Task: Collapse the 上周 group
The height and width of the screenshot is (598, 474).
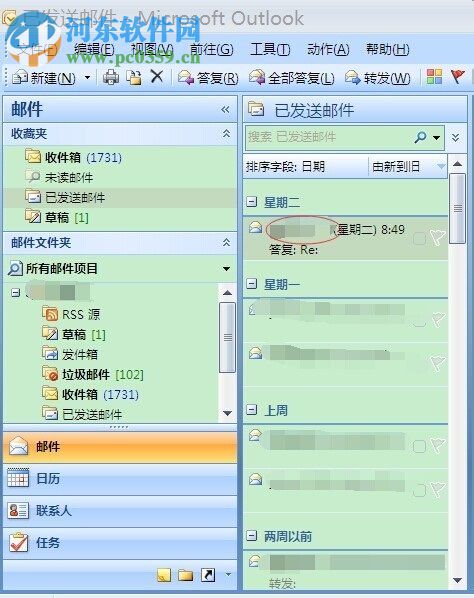Action: coord(252,410)
